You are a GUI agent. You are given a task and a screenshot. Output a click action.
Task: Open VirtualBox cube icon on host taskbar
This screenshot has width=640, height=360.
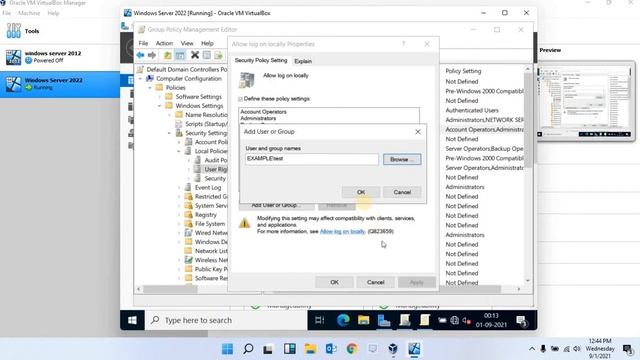pos(393,349)
